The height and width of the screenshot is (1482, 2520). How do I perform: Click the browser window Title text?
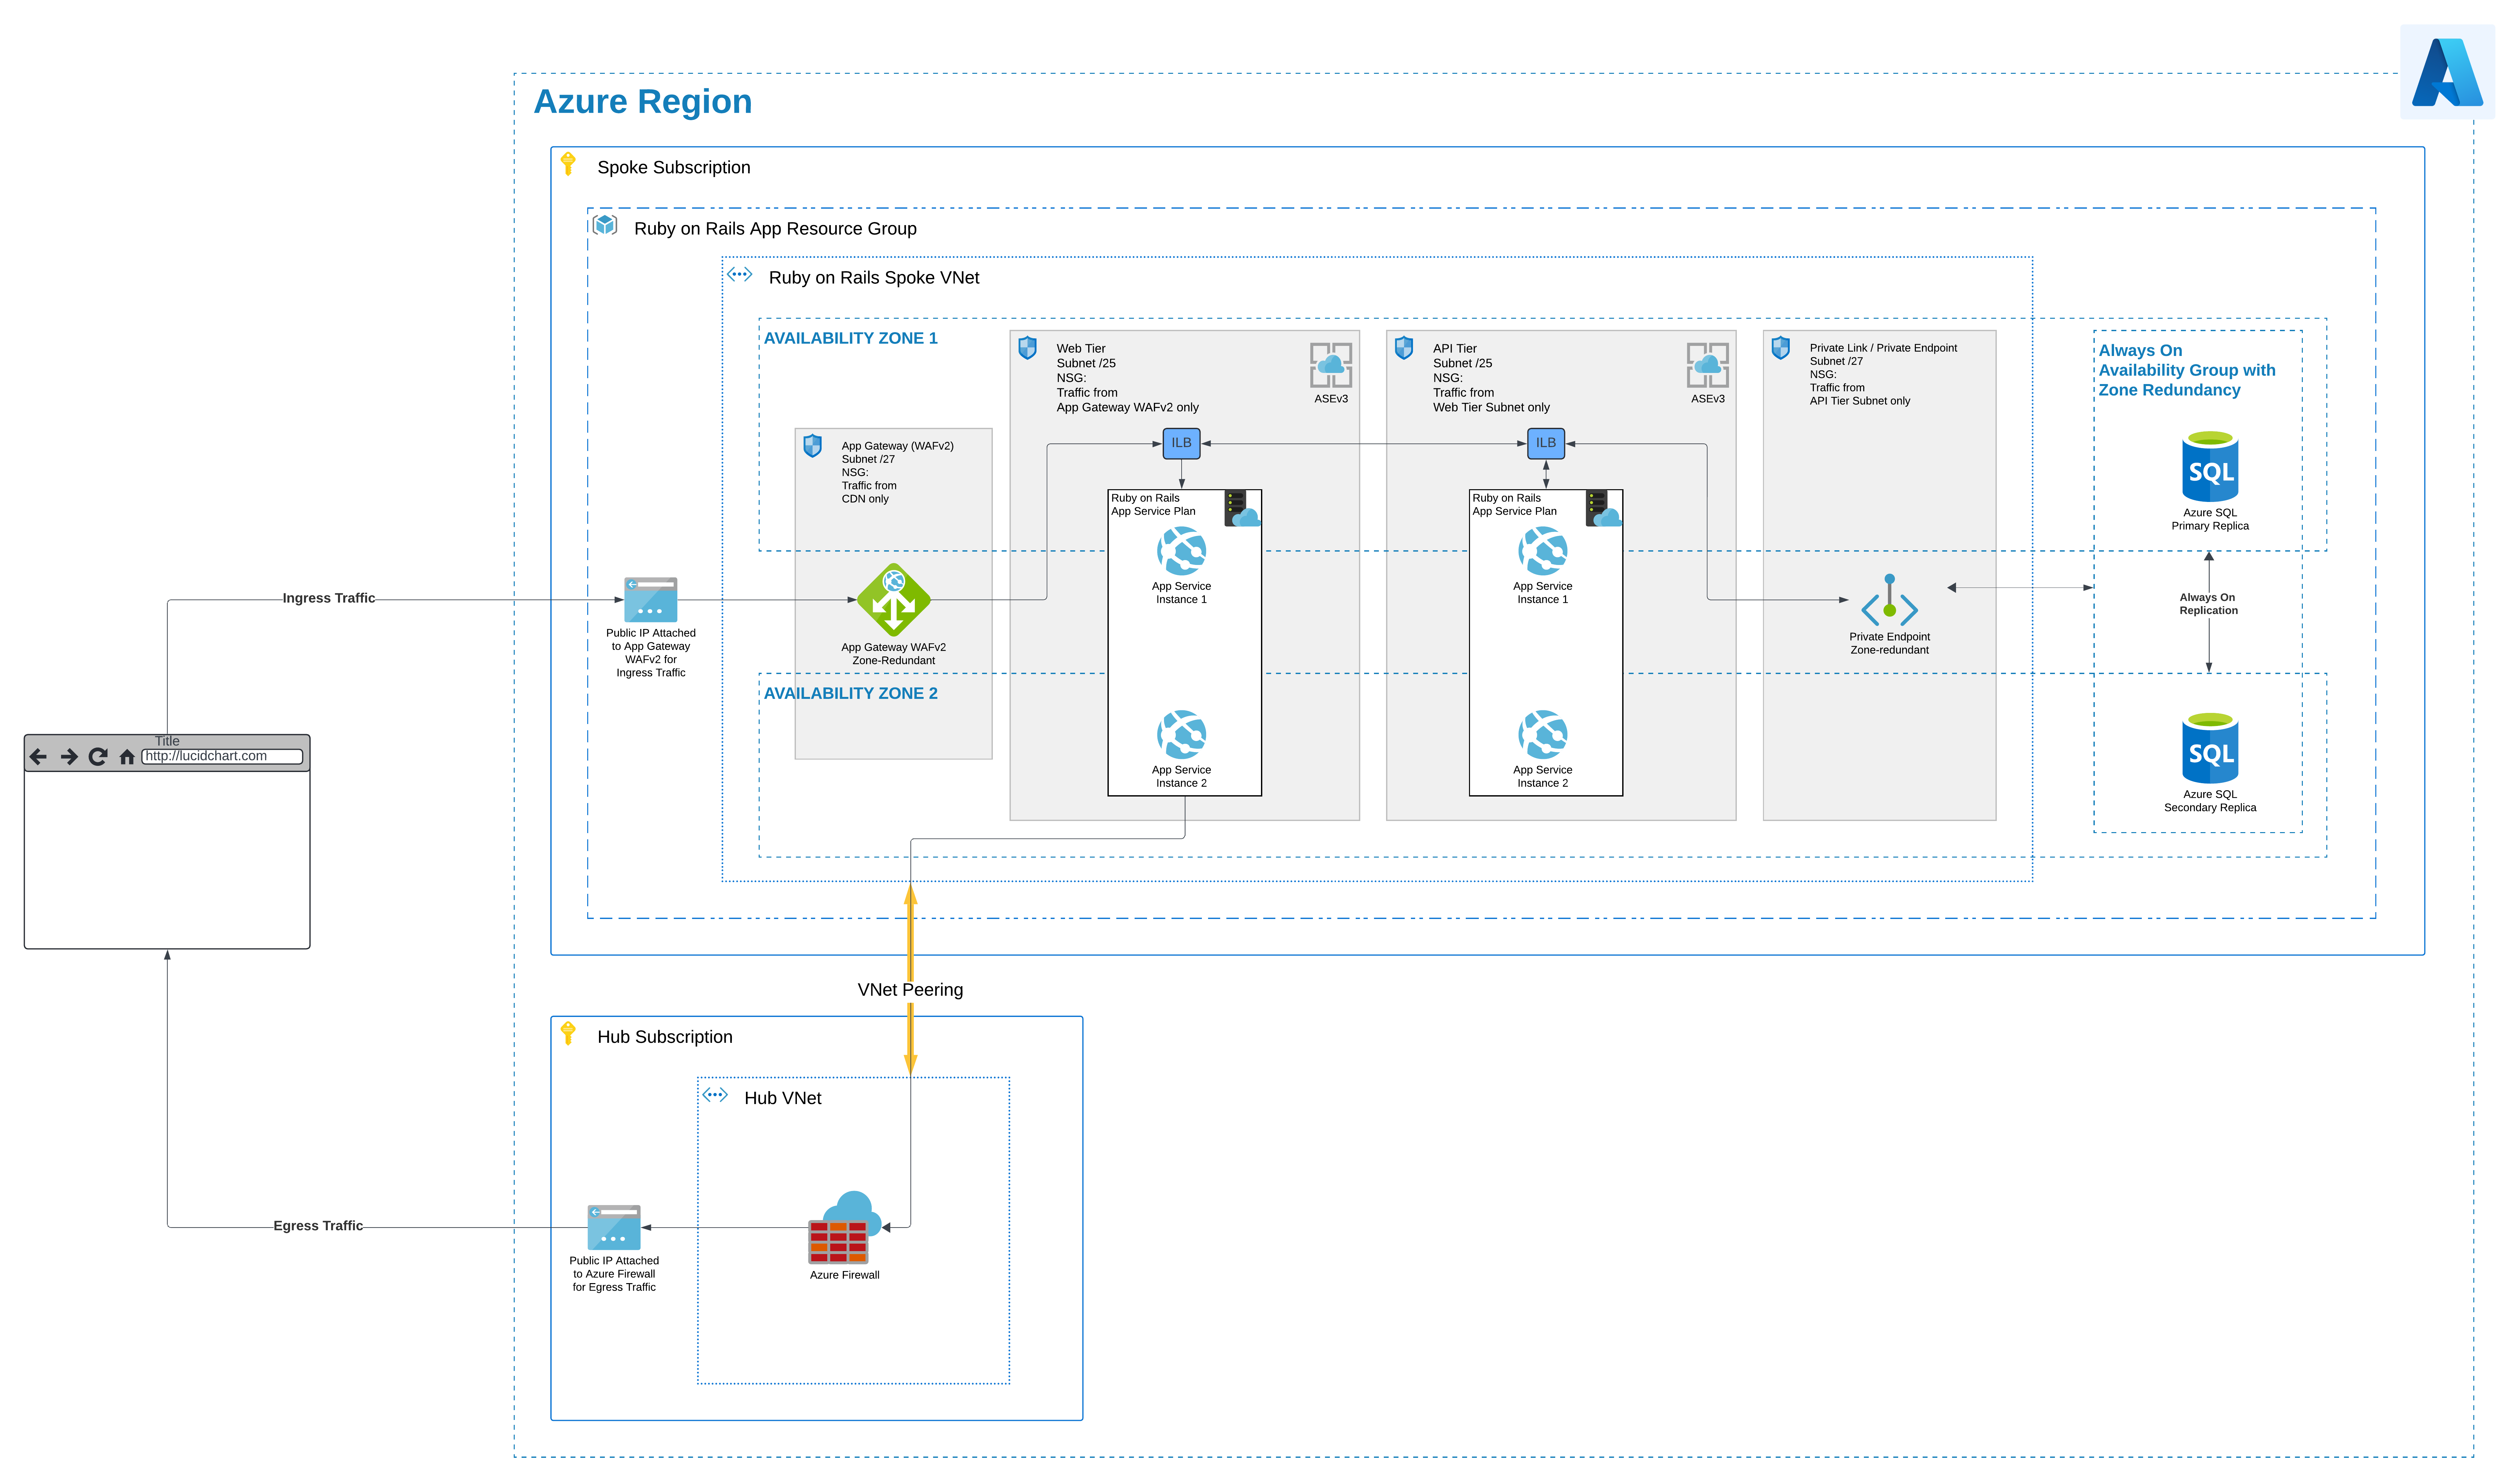167,741
